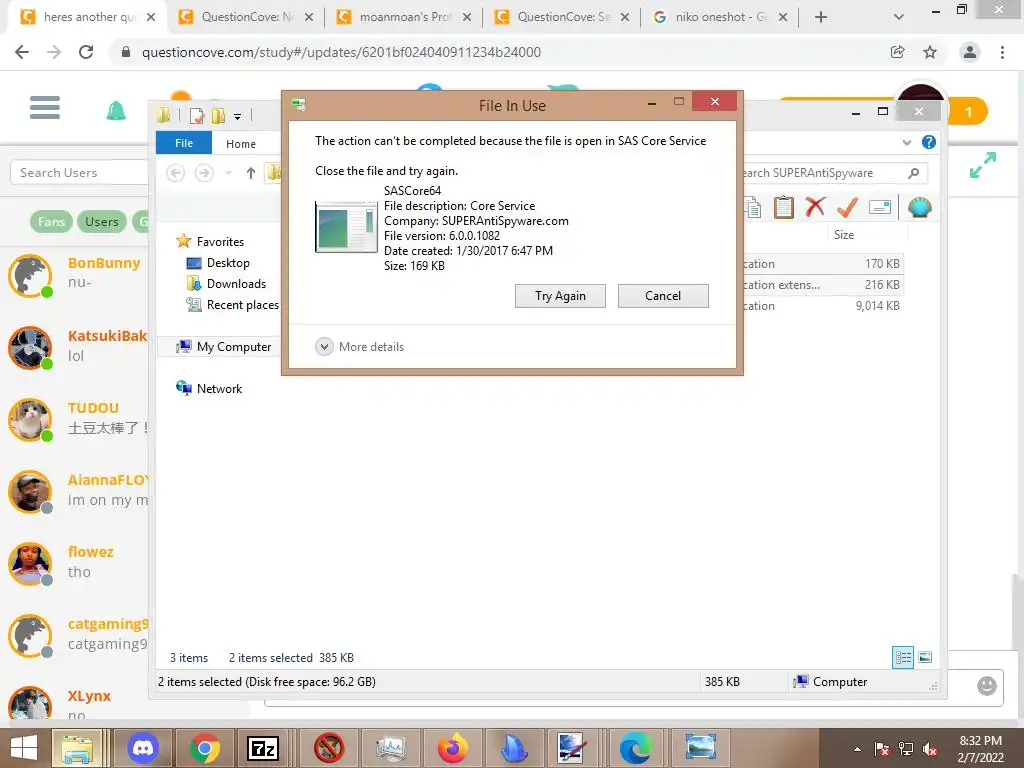
Task: Open Quick Access Toolbar customize dropdown
Action: [238, 117]
